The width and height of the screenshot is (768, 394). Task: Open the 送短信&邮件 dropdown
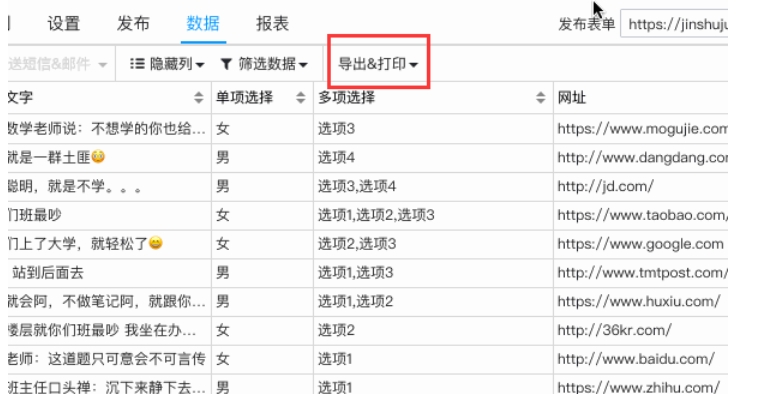[x=58, y=64]
